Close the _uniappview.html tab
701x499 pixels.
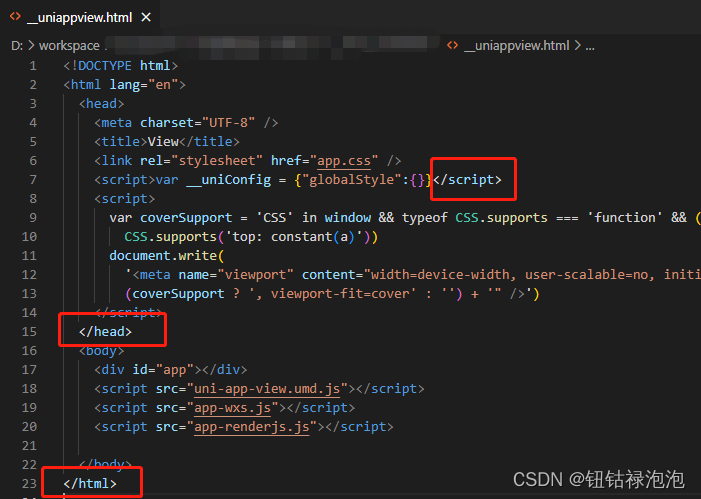(146, 17)
